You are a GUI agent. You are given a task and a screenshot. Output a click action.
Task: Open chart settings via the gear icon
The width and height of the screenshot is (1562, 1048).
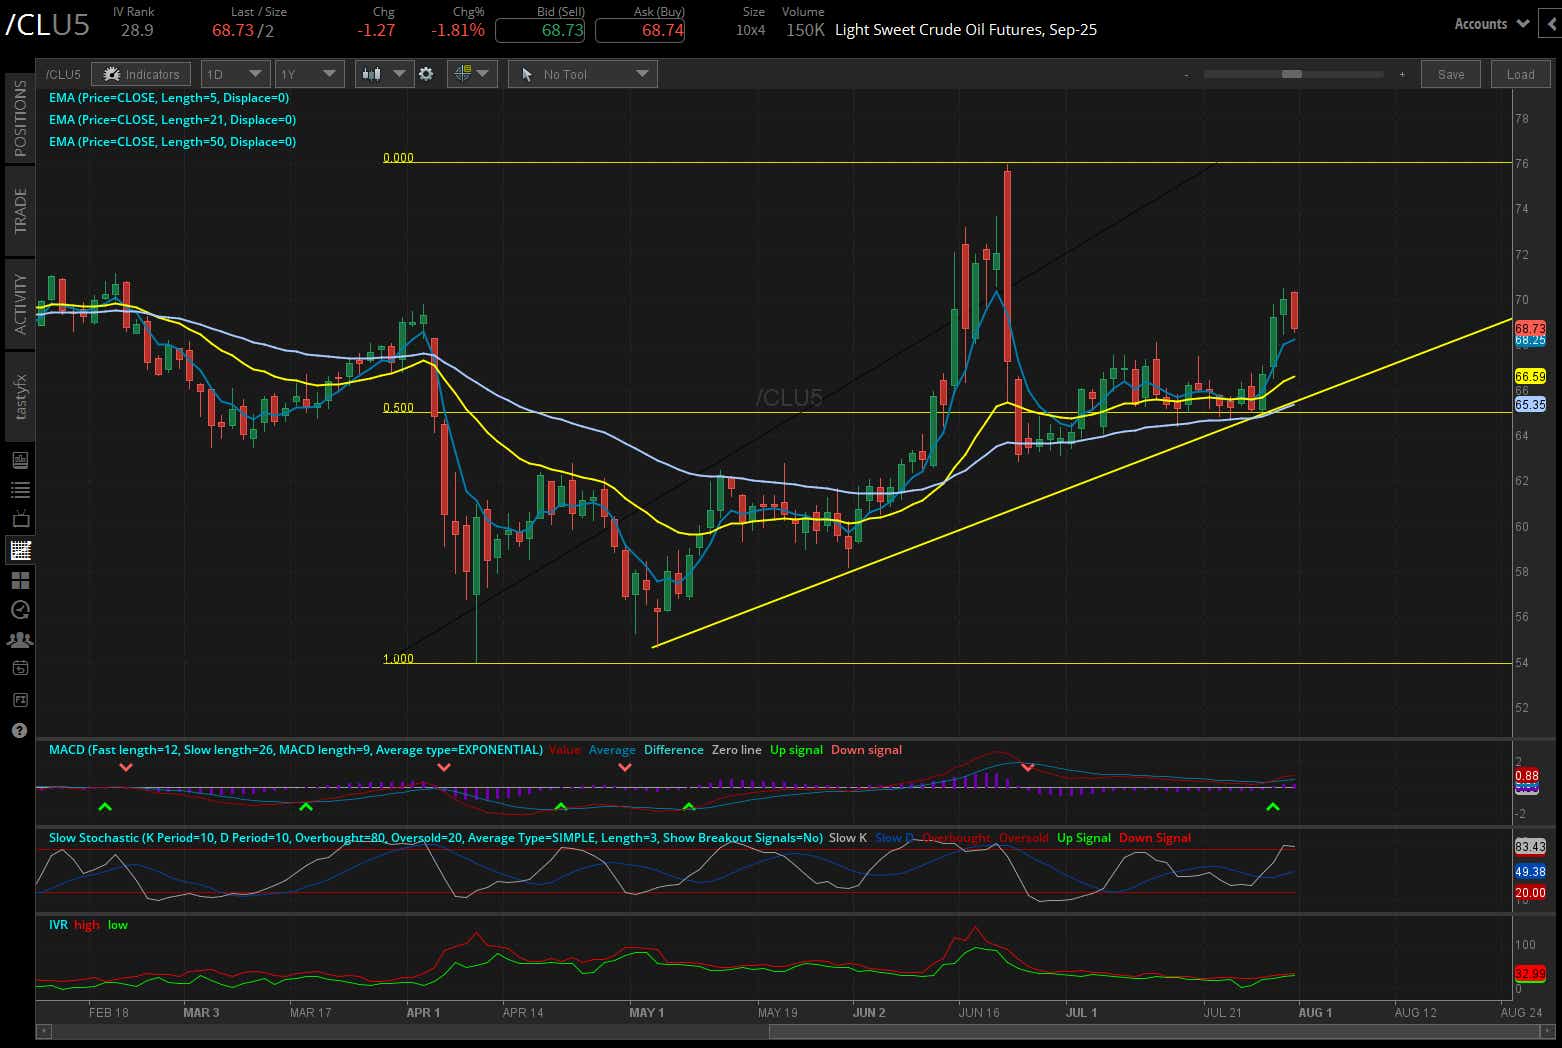pos(427,73)
